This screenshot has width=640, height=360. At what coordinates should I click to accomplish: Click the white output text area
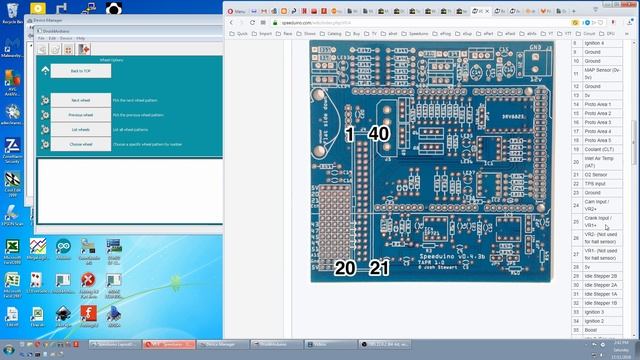[130, 191]
